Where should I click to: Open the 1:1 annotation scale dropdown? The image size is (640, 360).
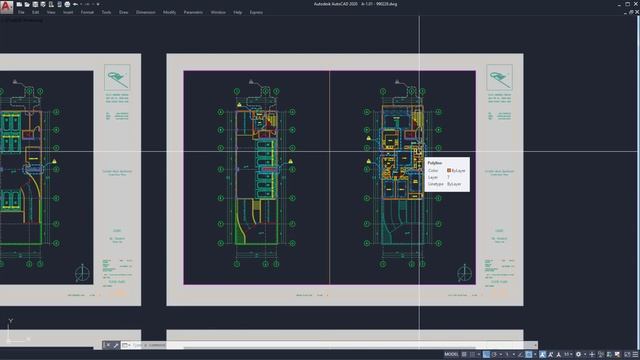coord(568,355)
